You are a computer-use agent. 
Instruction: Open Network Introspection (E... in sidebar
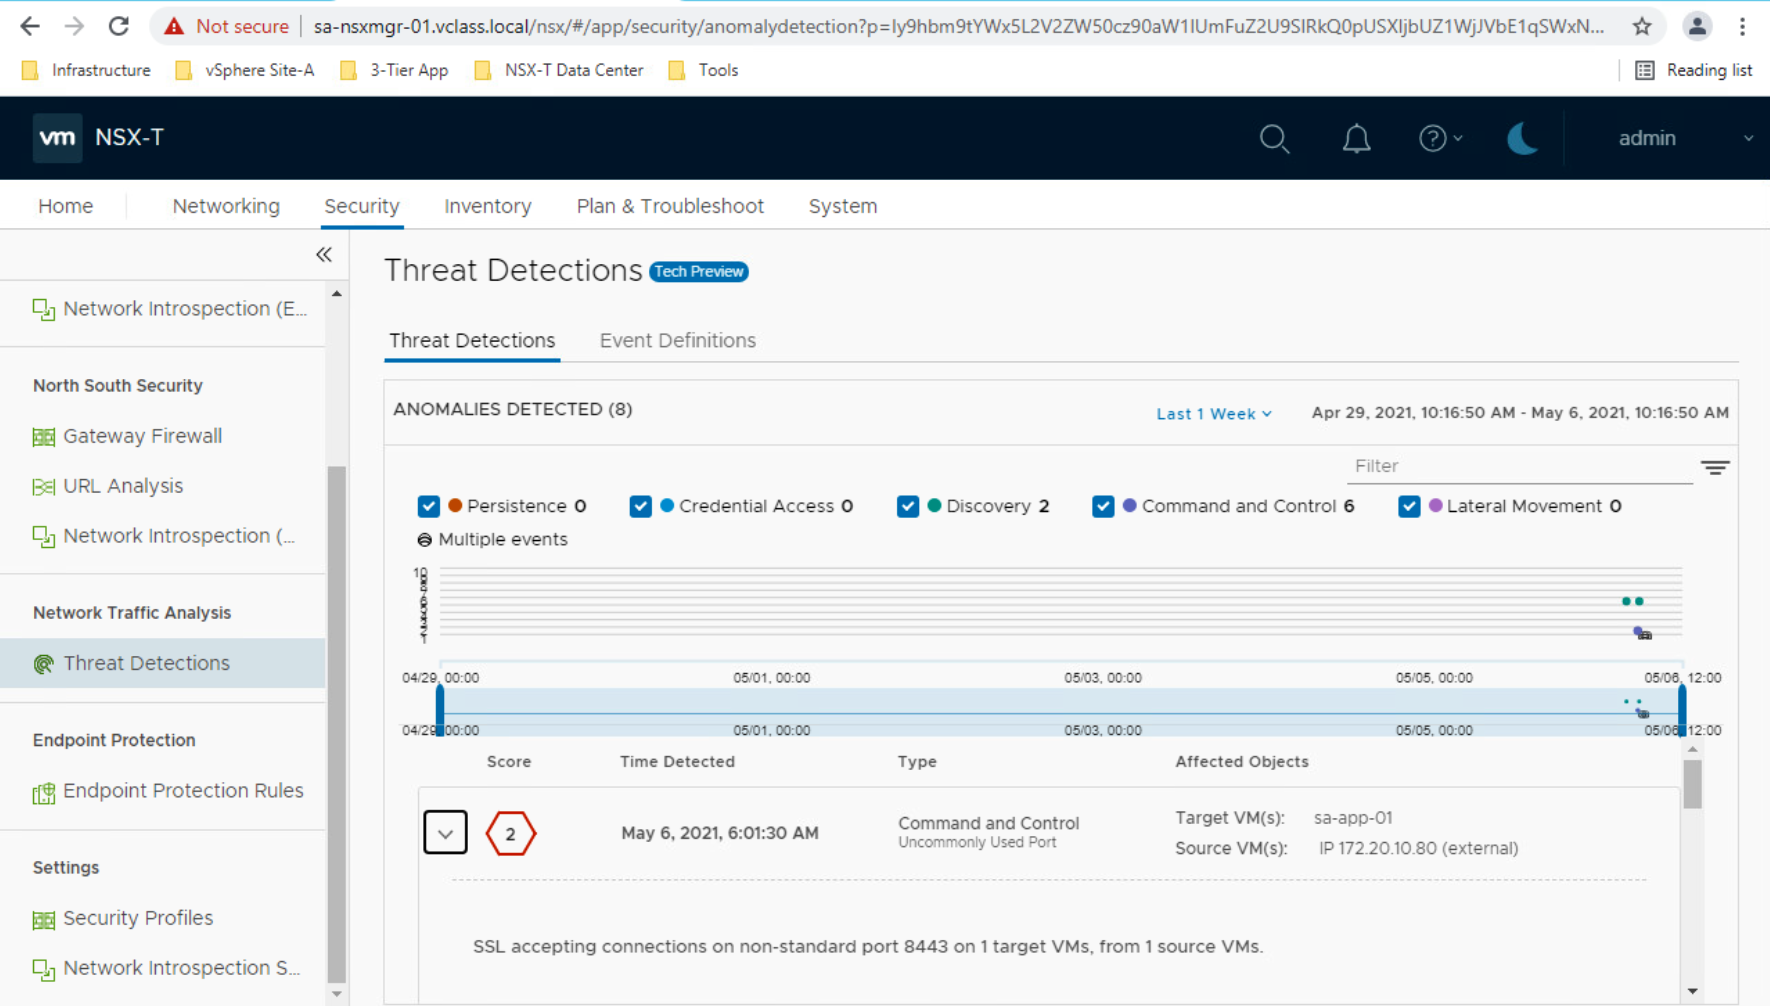(170, 309)
